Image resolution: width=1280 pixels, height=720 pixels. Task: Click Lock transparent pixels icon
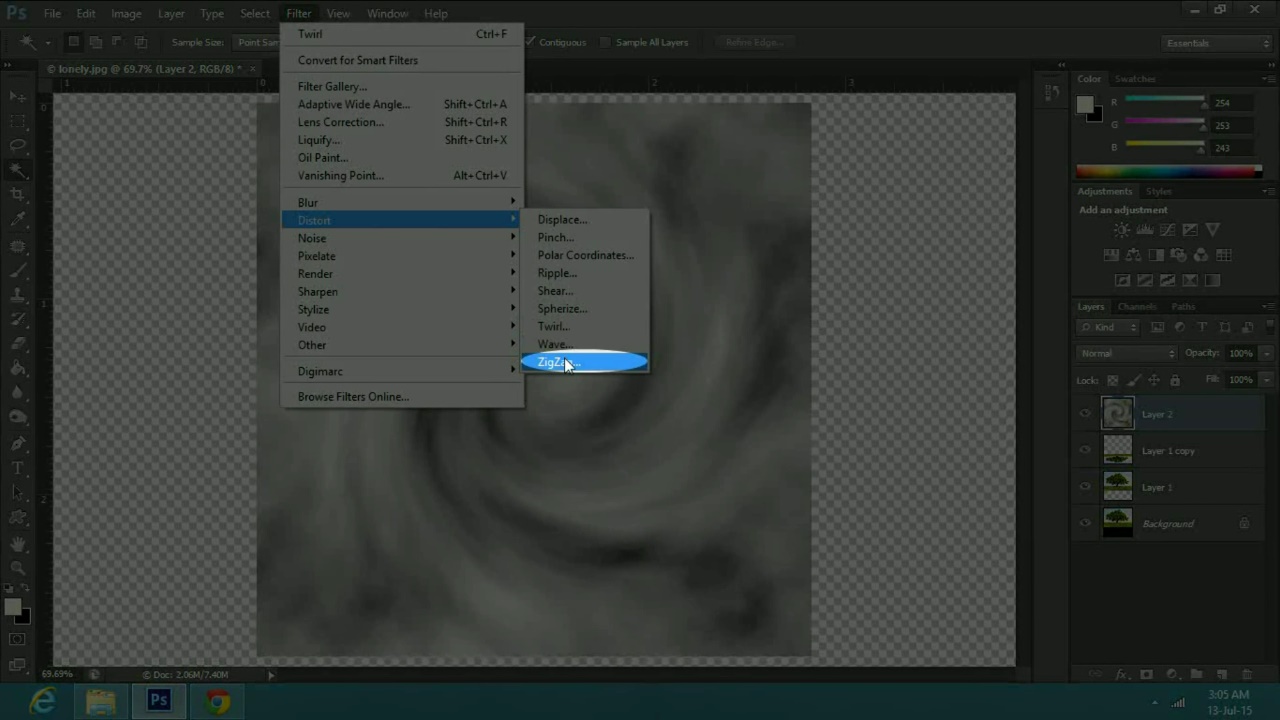pyautogui.click(x=1112, y=380)
